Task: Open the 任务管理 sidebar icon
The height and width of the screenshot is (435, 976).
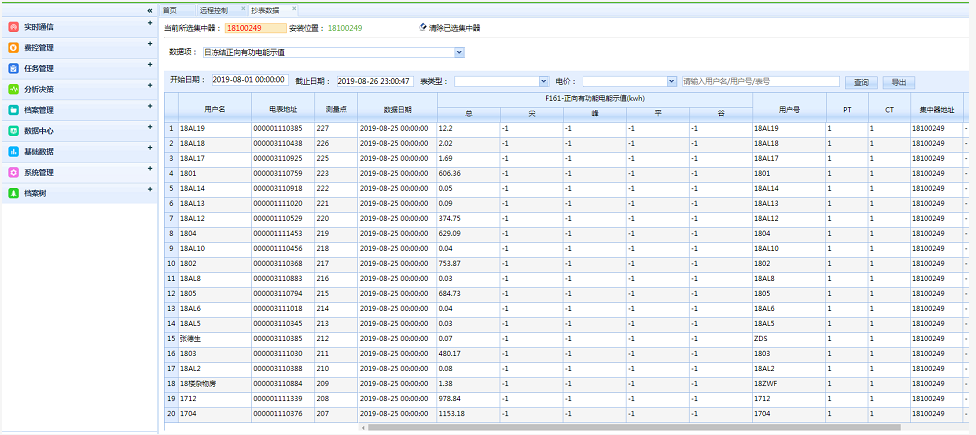Action: [14, 68]
